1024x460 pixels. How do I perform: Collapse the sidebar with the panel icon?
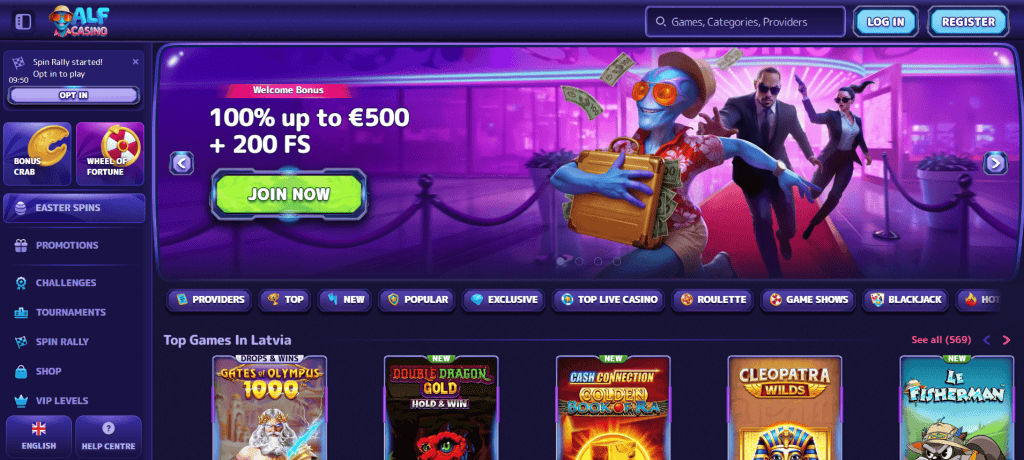pos(23,22)
